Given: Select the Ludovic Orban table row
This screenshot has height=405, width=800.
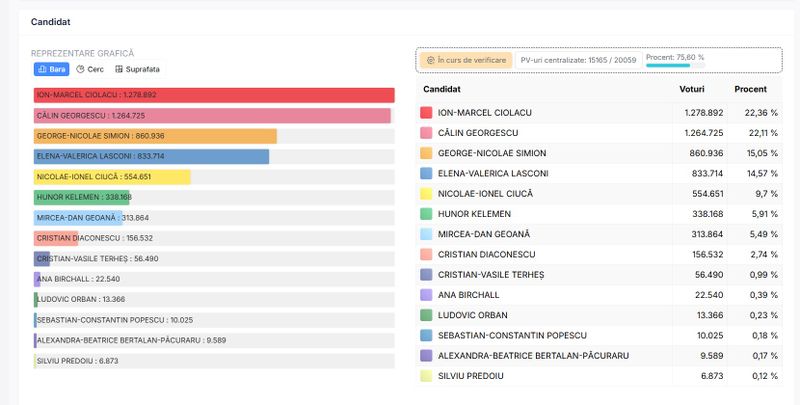Looking at the screenshot, I should (x=598, y=315).
